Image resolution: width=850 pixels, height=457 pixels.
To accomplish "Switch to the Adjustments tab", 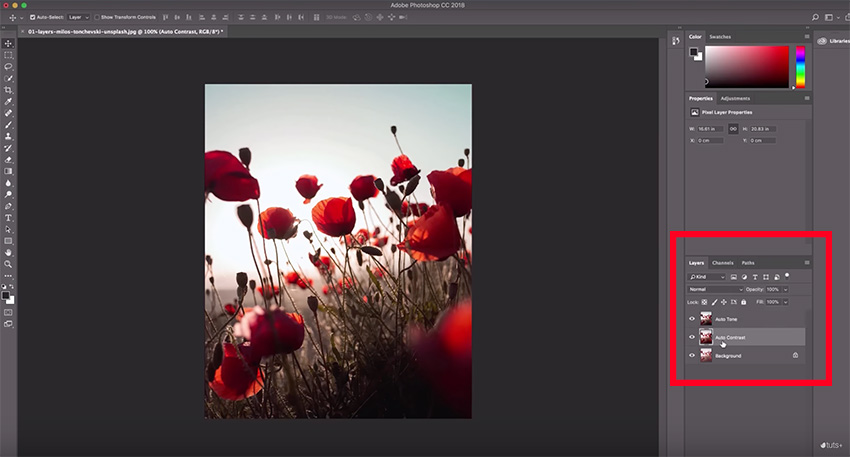I will [x=735, y=98].
